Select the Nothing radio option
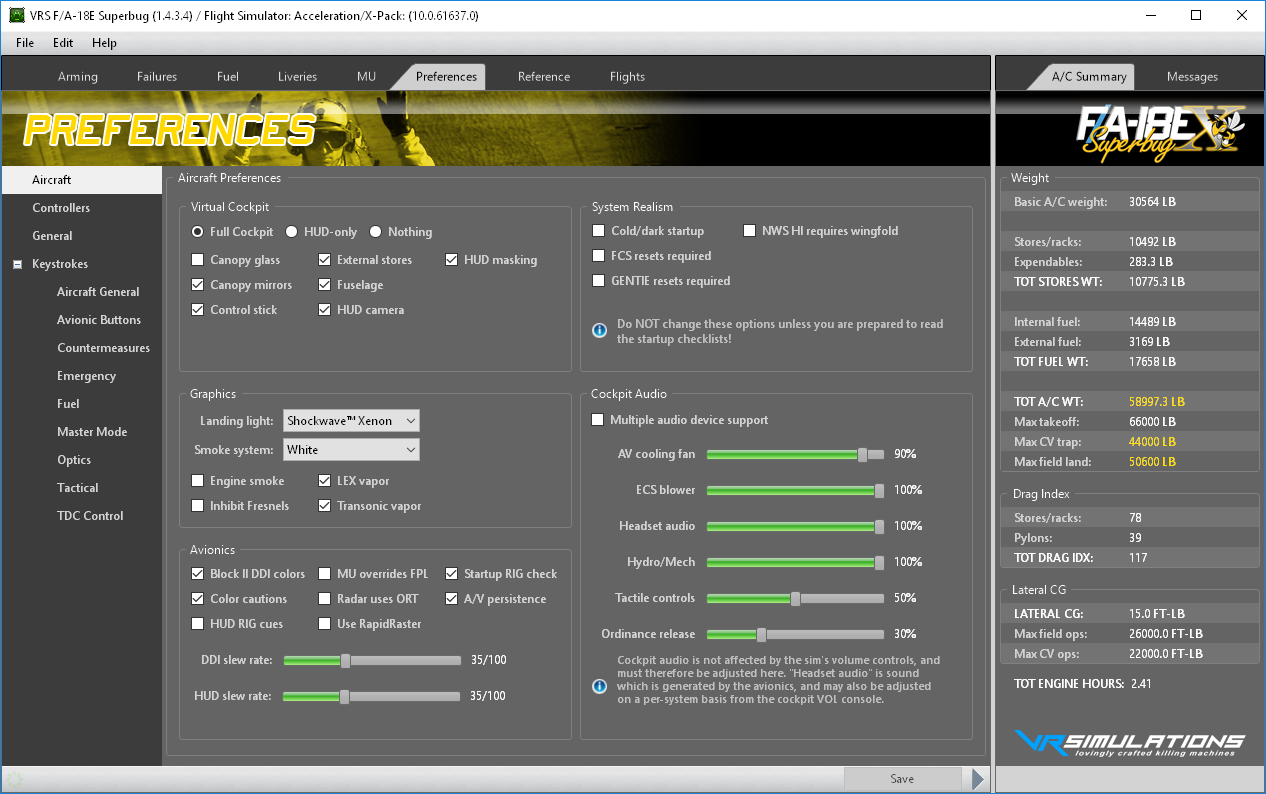Screen dimensions: 1266x794 tap(376, 232)
